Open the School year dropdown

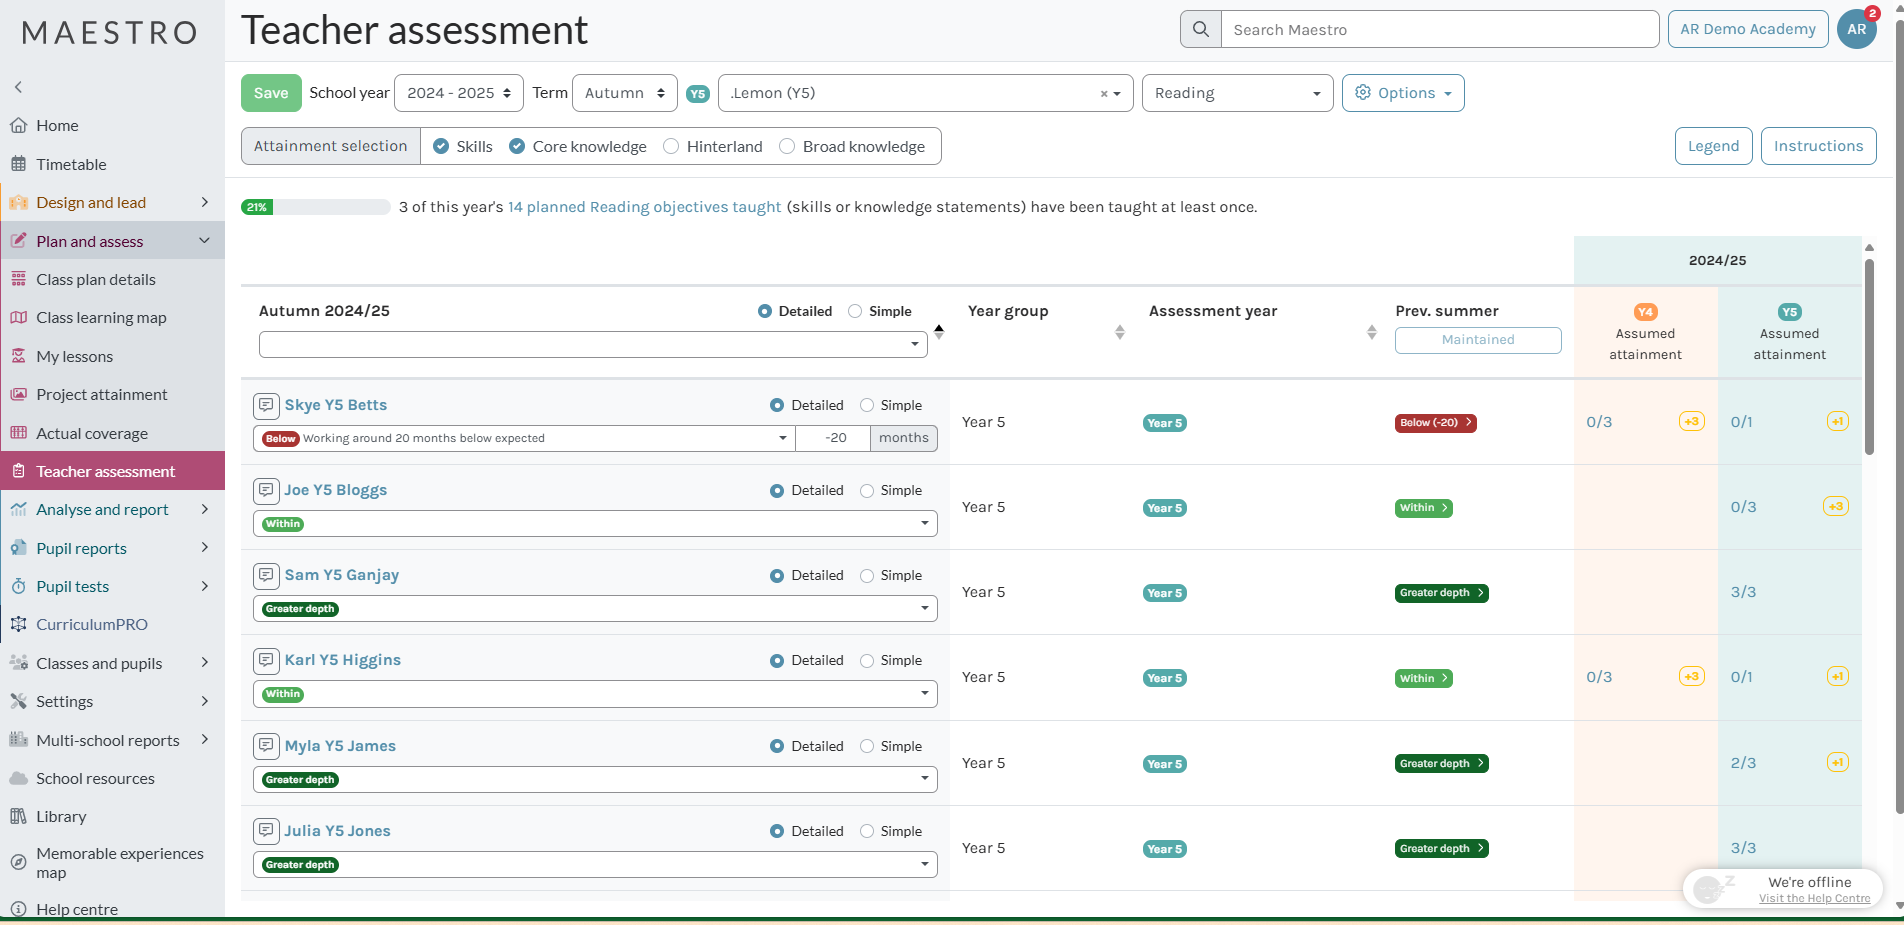point(459,93)
